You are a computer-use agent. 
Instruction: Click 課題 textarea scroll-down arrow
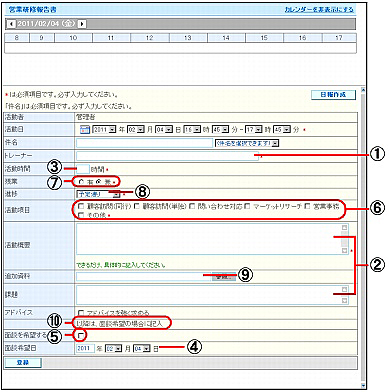pyautogui.click(x=345, y=301)
